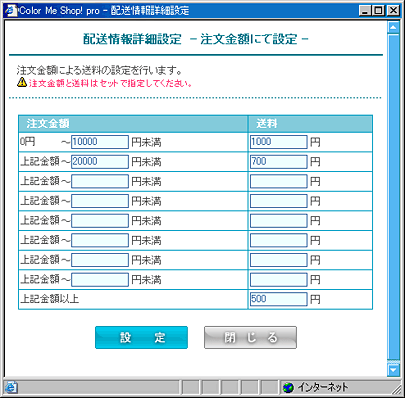
Task: Click the 注文金額 column header
Action: tap(133, 124)
